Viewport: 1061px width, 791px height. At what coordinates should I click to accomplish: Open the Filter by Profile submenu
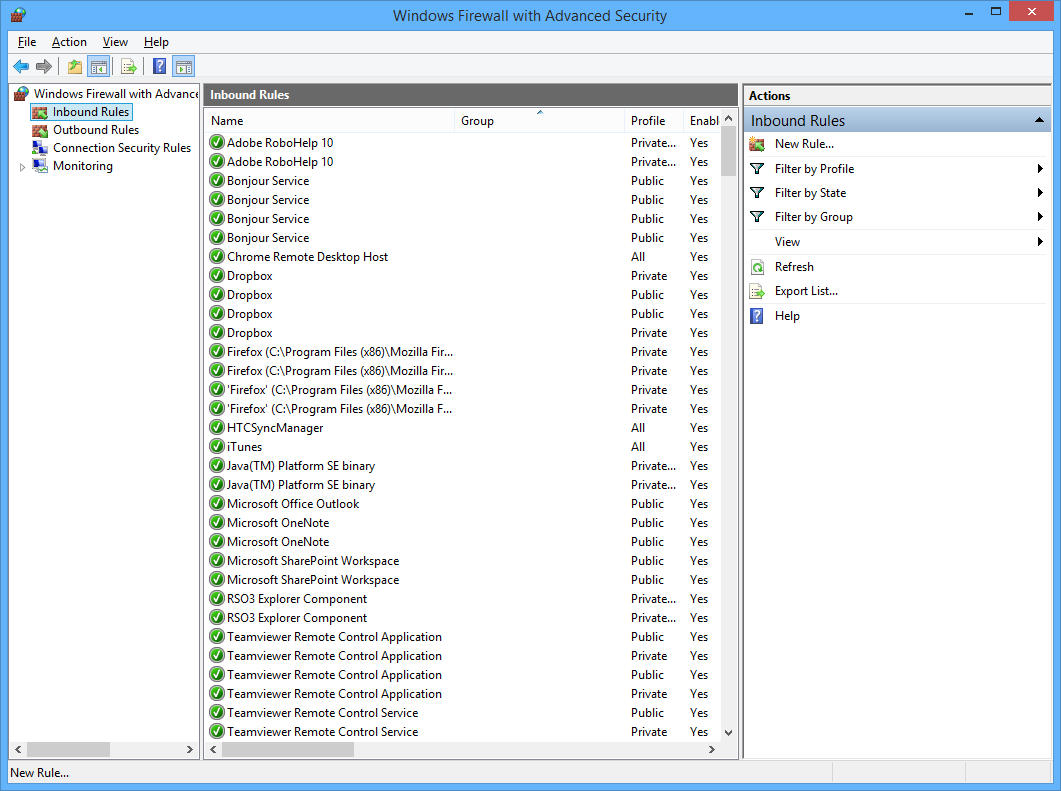pos(814,169)
